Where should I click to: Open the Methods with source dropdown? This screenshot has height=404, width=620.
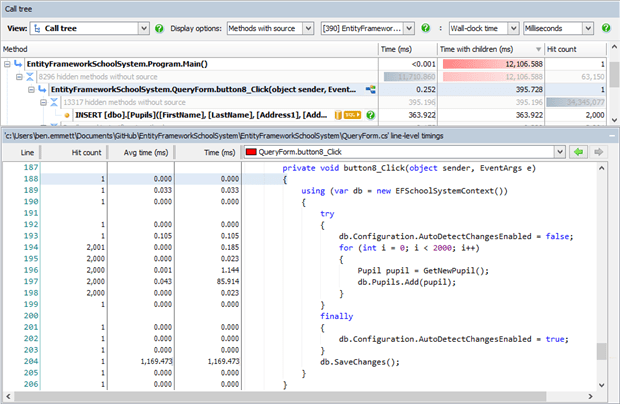click(308, 28)
